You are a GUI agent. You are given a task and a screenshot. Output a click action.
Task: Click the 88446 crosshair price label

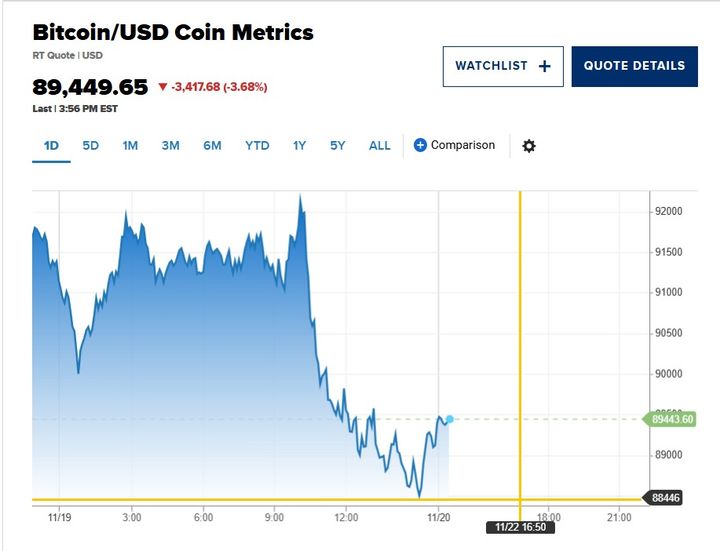click(x=666, y=497)
